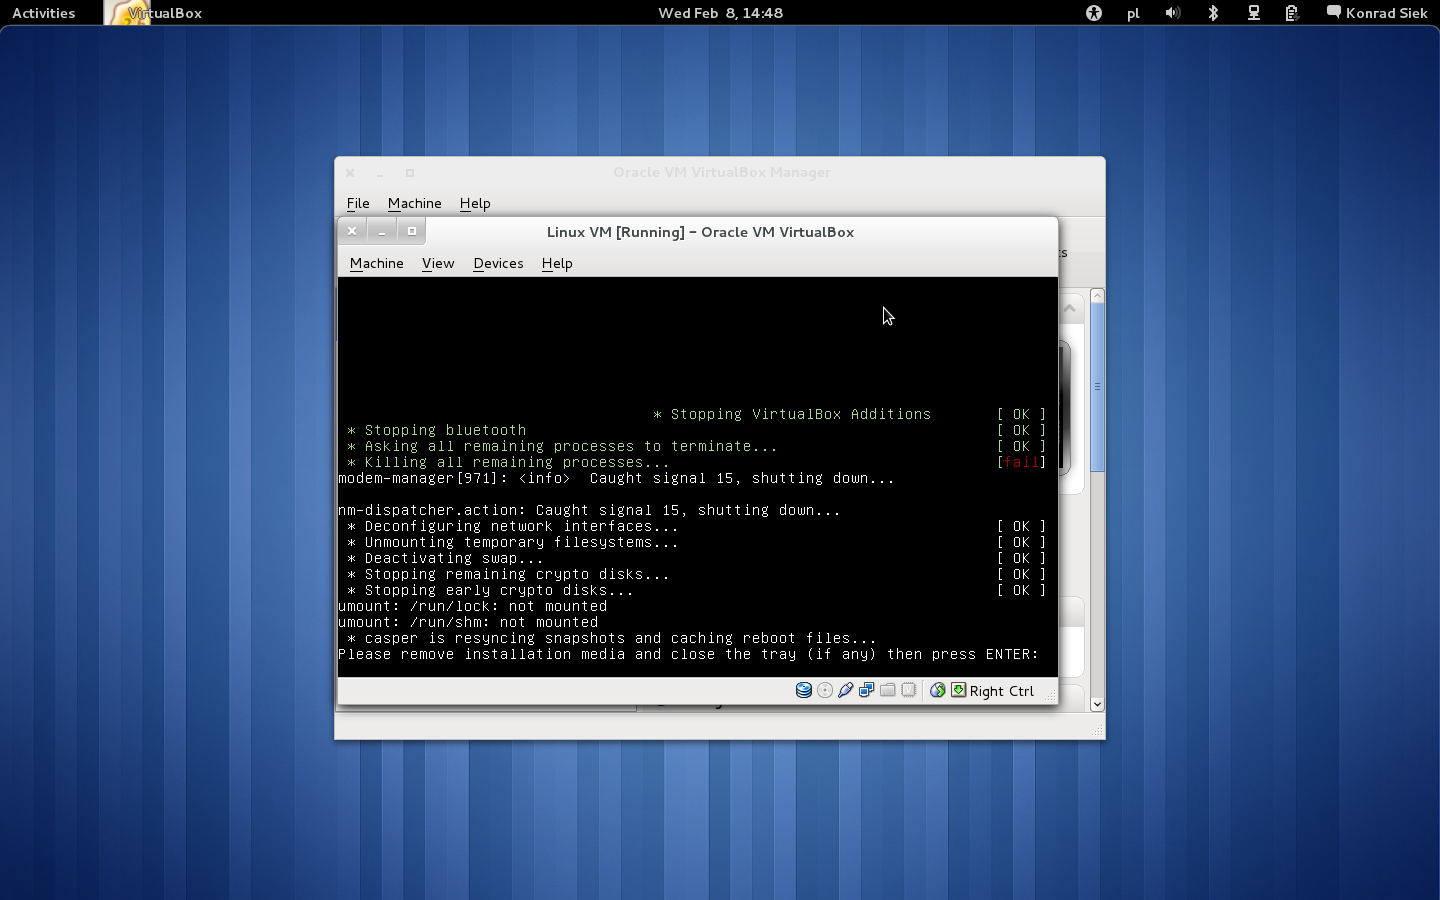Open the accessibility menu in top bar
The image size is (1440, 900).
click(1094, 13)
